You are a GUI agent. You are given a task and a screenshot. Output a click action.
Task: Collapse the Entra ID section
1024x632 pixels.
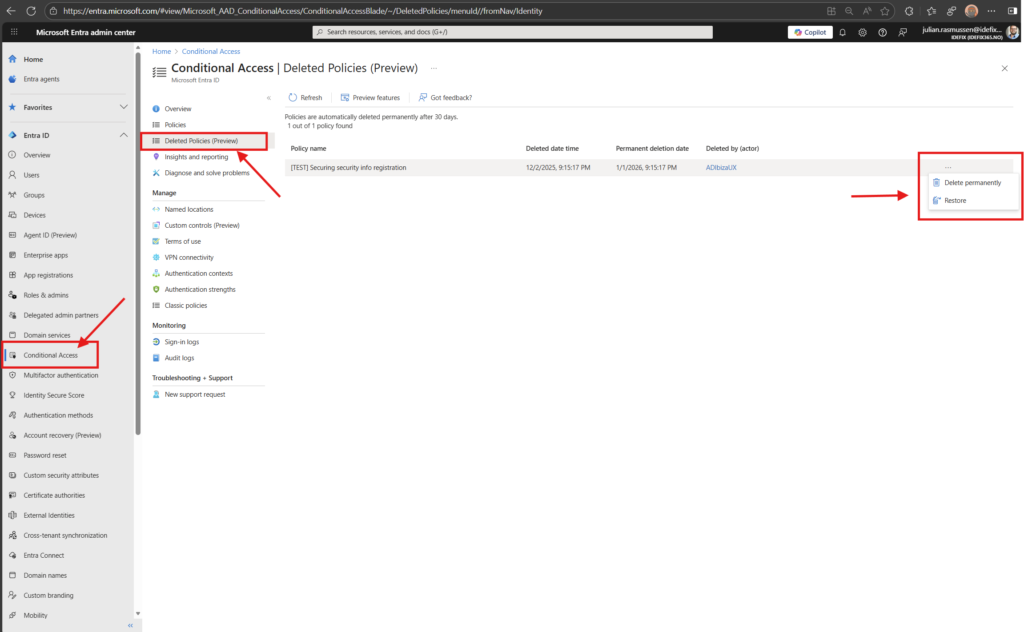pos(124,135)
